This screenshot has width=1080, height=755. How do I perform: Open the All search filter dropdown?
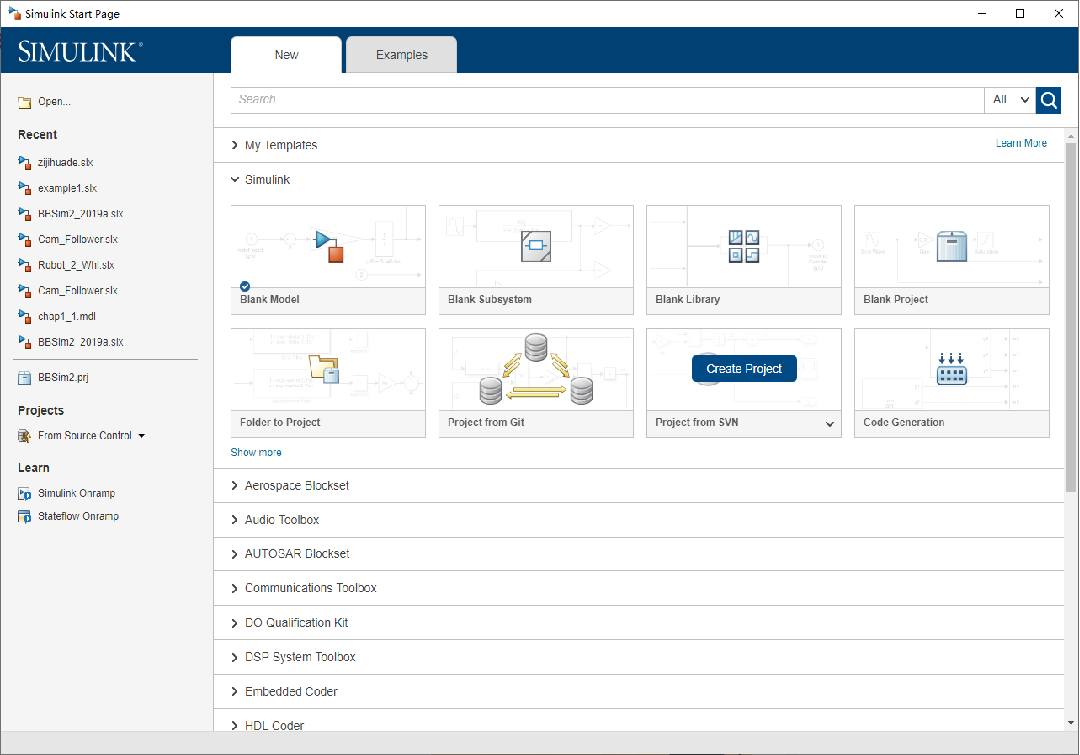pyautogui.click(x=1010, y=100)
